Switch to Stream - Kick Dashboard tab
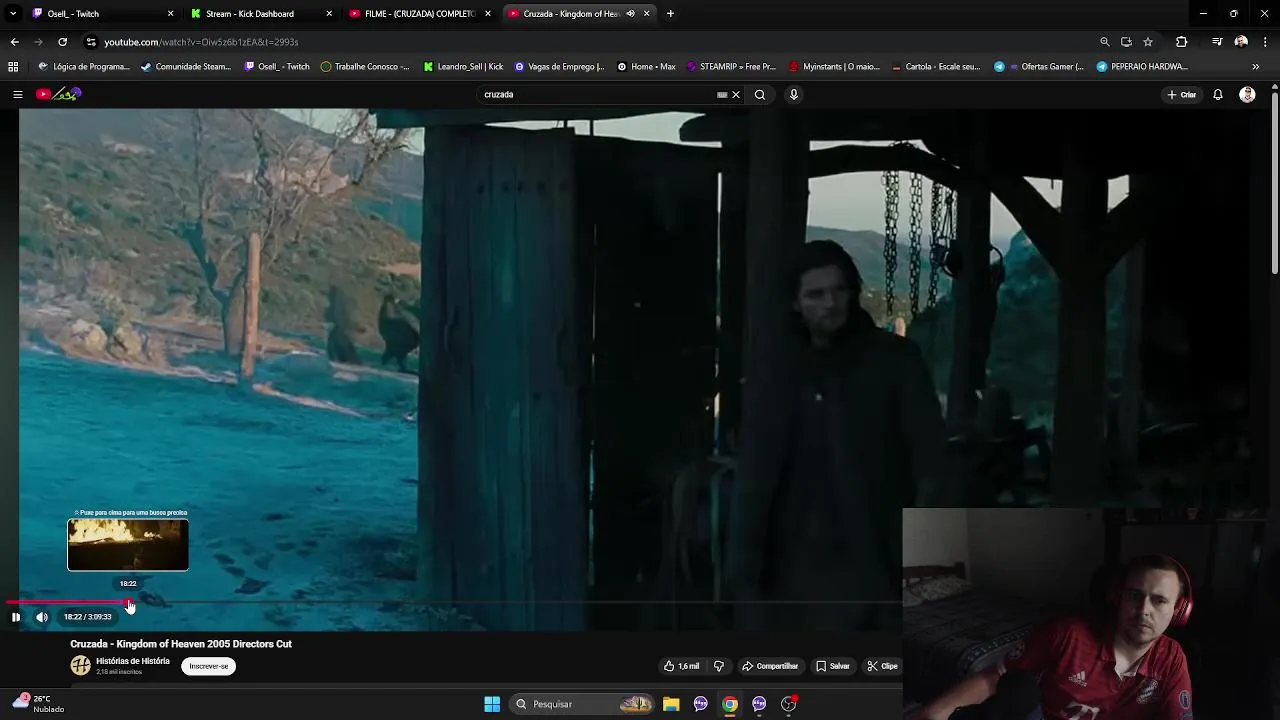Screen dimensions: 1280x720 [x=260, y=14]
